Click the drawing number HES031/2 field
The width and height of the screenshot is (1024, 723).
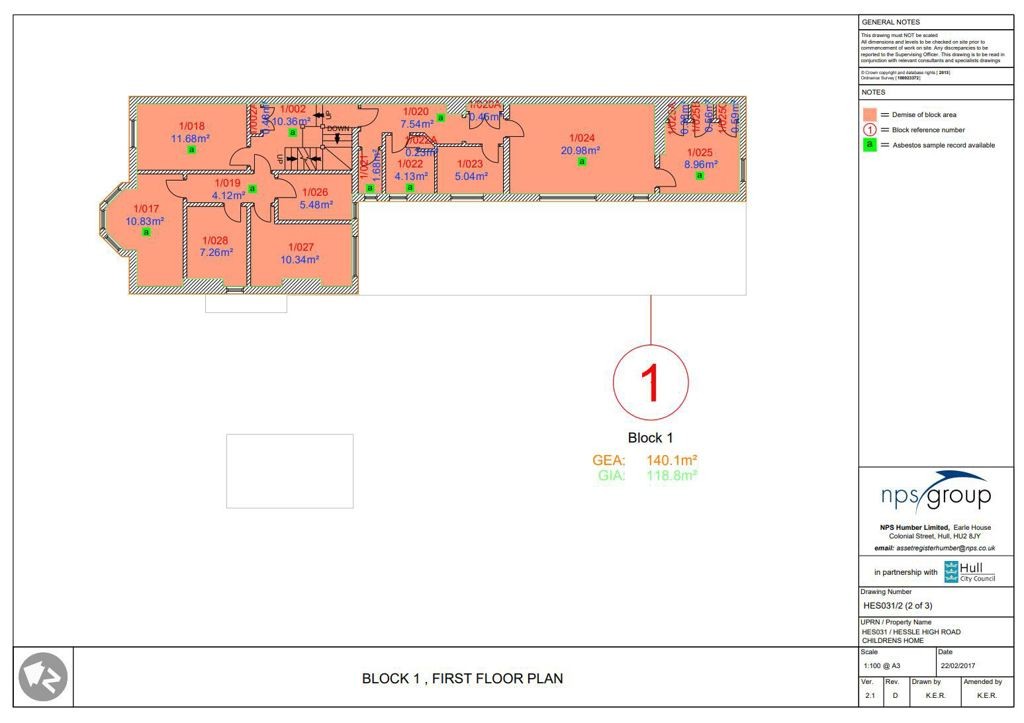(x=898, y=606)
